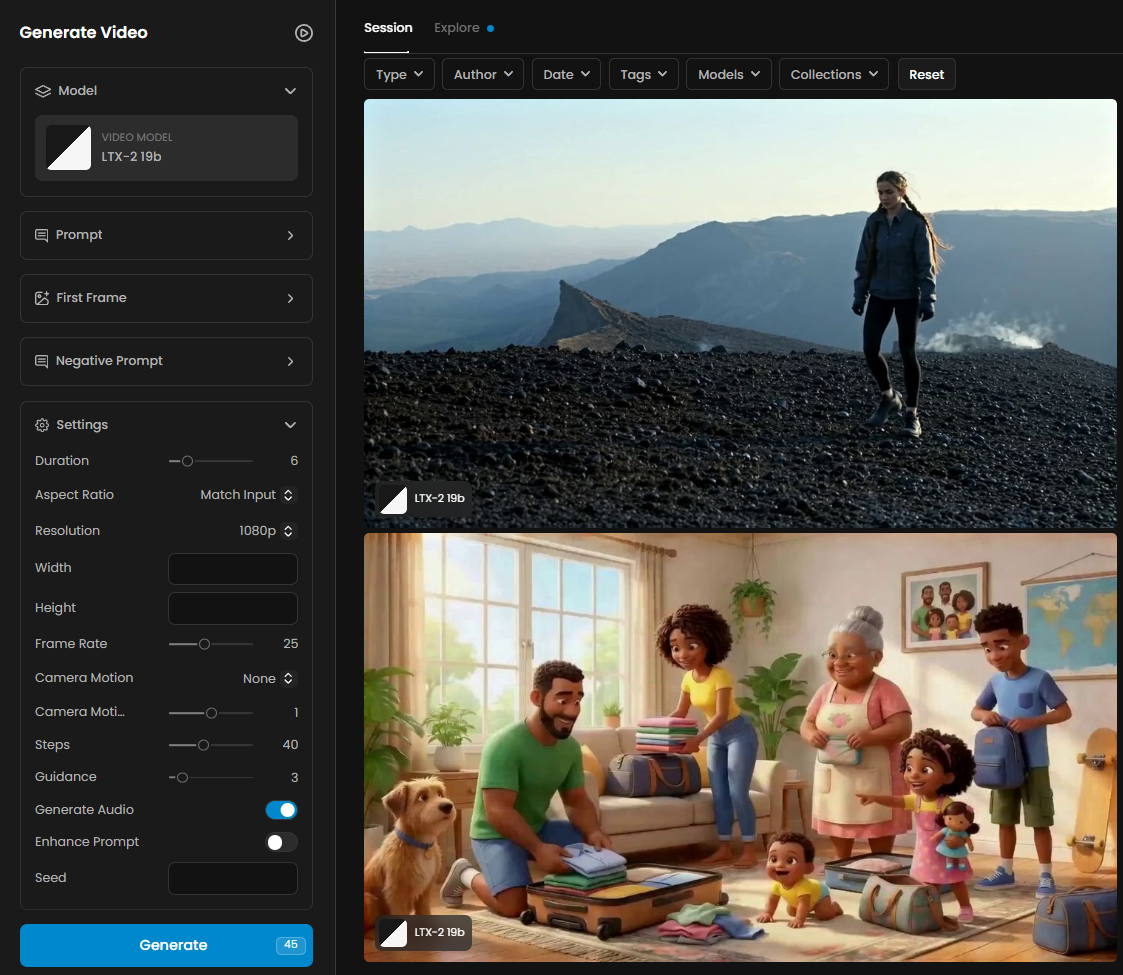Click the LTX-2 19b model thumbnail icon
Screen dimensions: 1123x975
click(x=69, y=148)
